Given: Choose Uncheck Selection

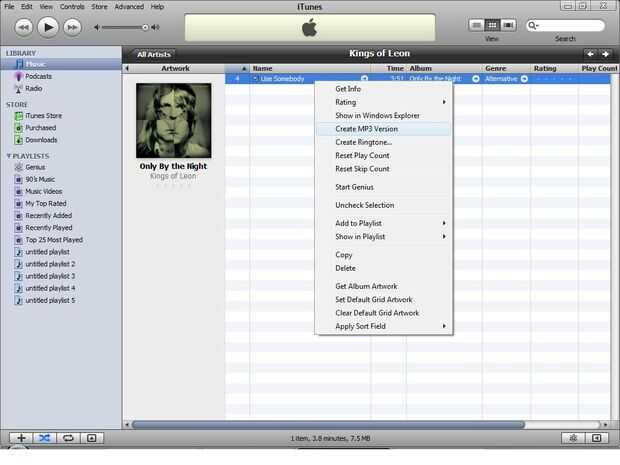Looking at the screenshot, I should [x=384, y=205].
